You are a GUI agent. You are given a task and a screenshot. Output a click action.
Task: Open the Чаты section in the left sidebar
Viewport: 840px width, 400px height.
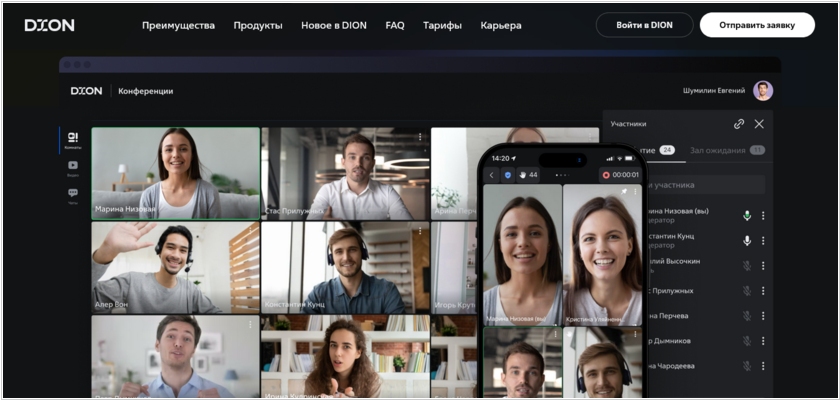coord(73,196)
